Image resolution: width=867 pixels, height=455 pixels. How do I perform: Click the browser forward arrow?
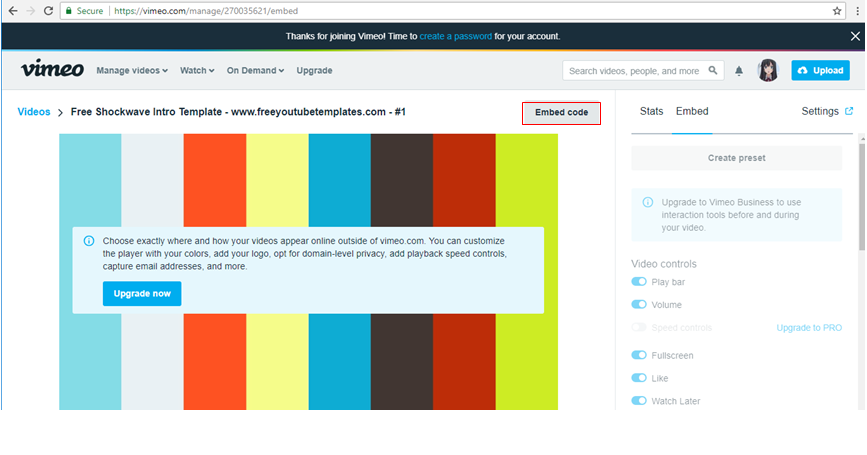pos(30,11)
